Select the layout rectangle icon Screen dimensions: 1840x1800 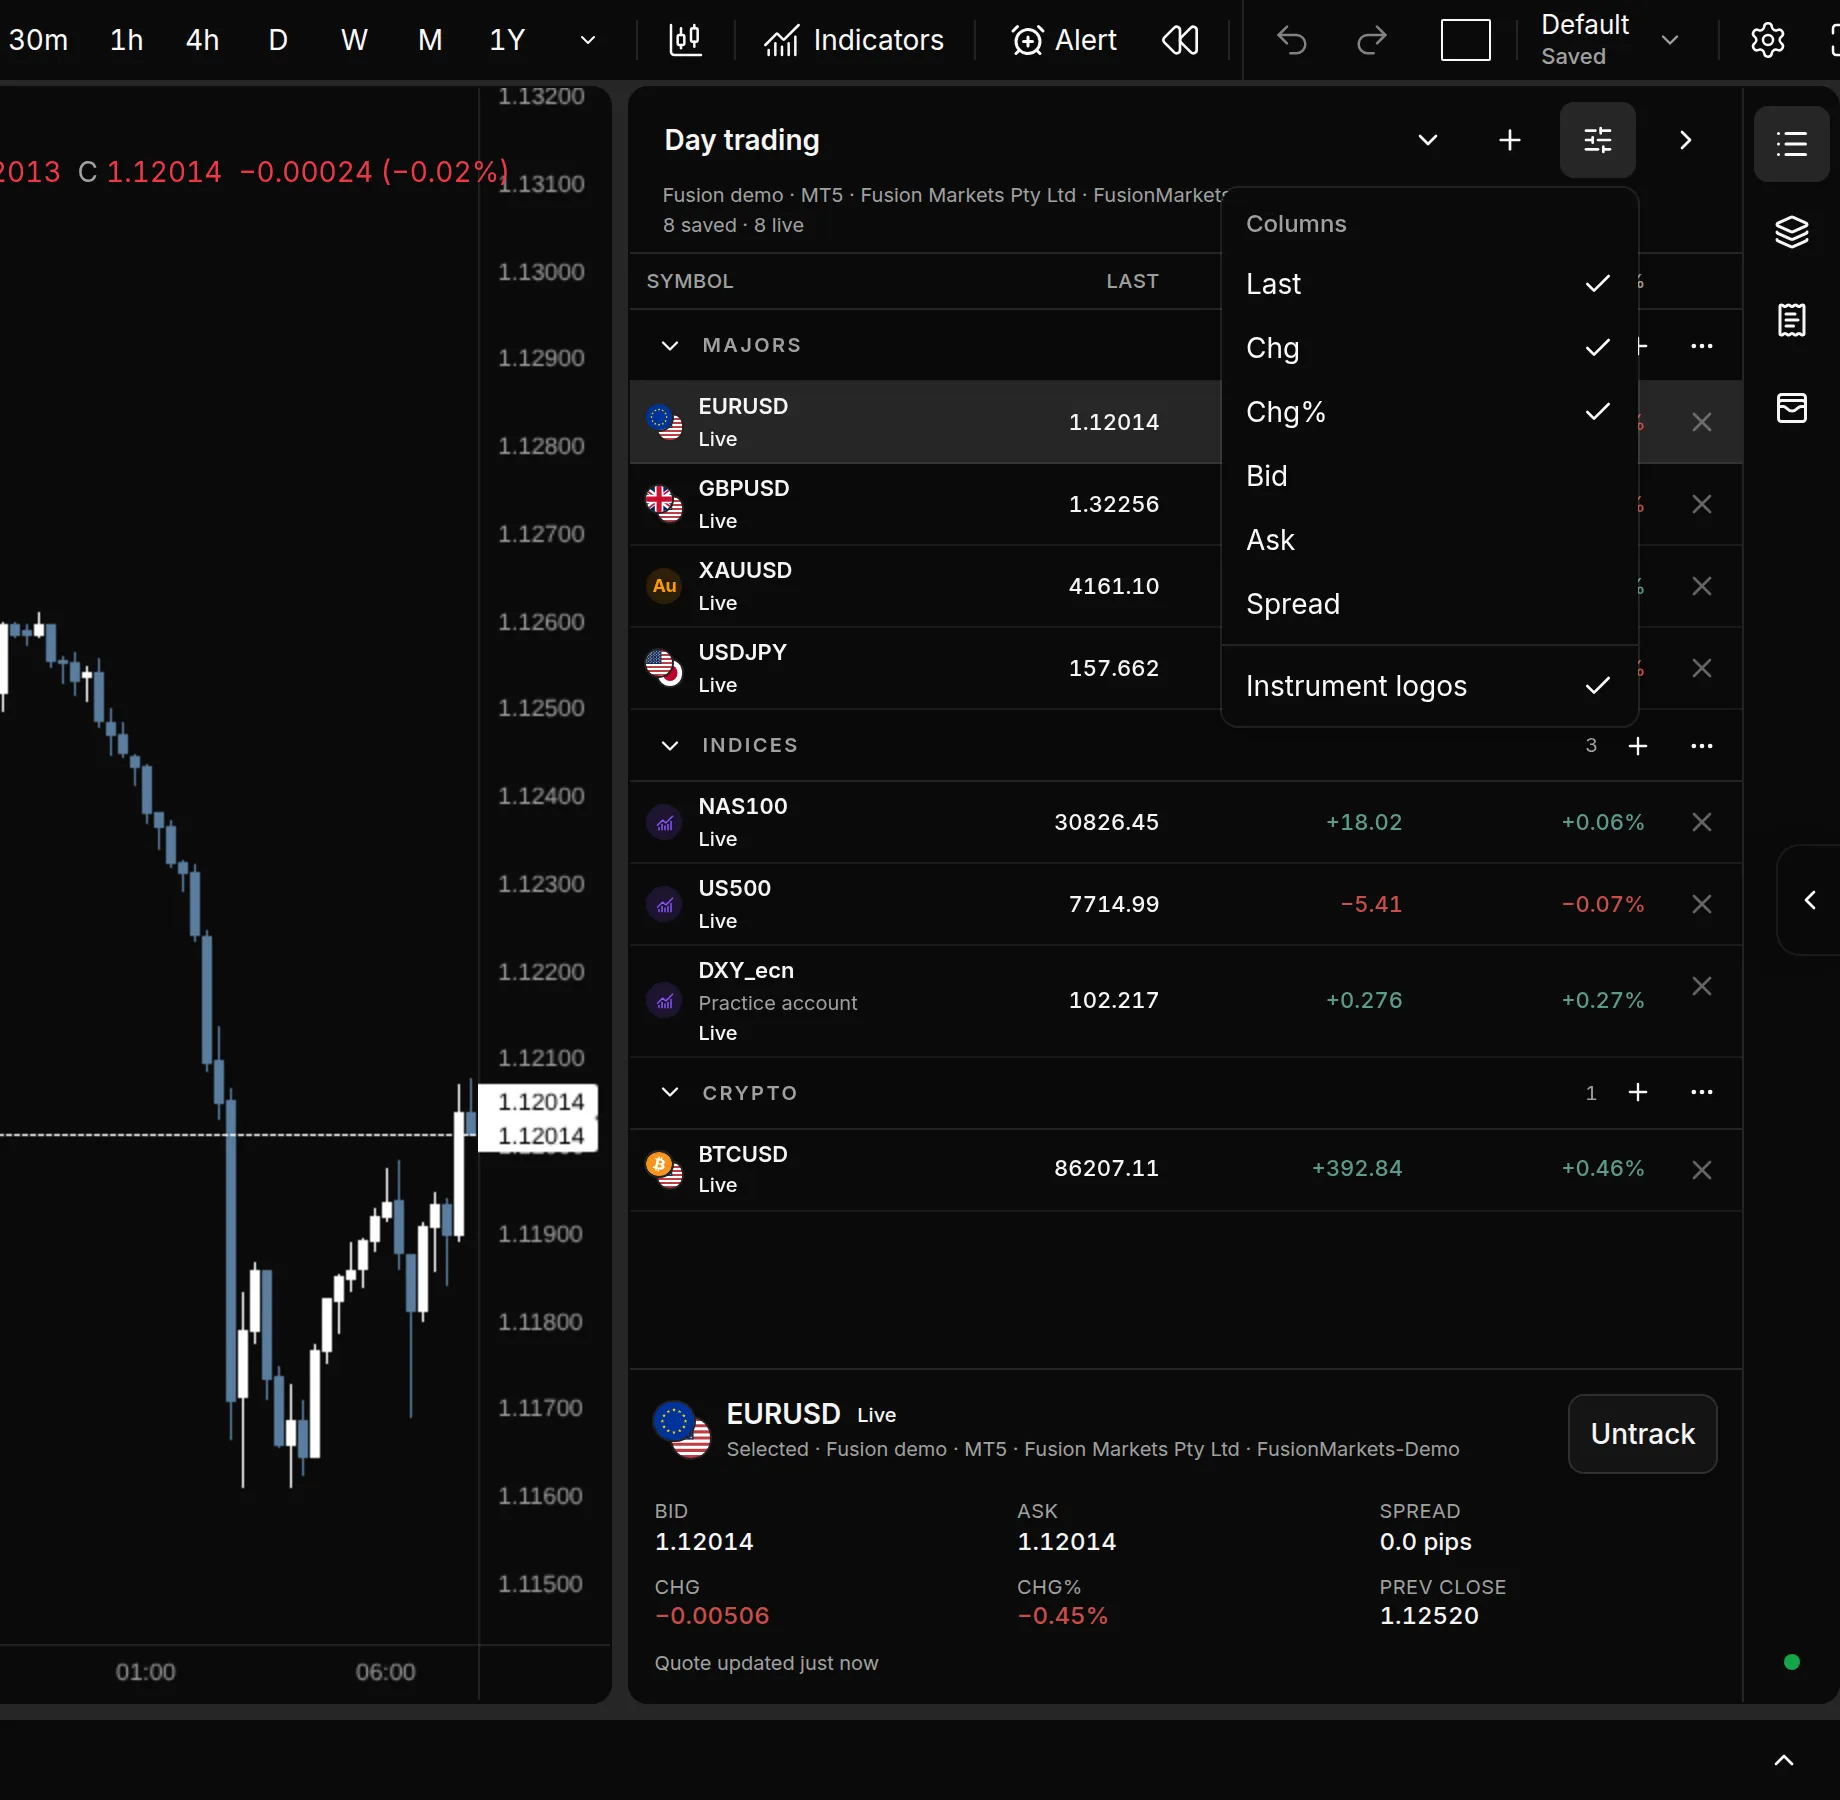click(x=1465, y=40)
